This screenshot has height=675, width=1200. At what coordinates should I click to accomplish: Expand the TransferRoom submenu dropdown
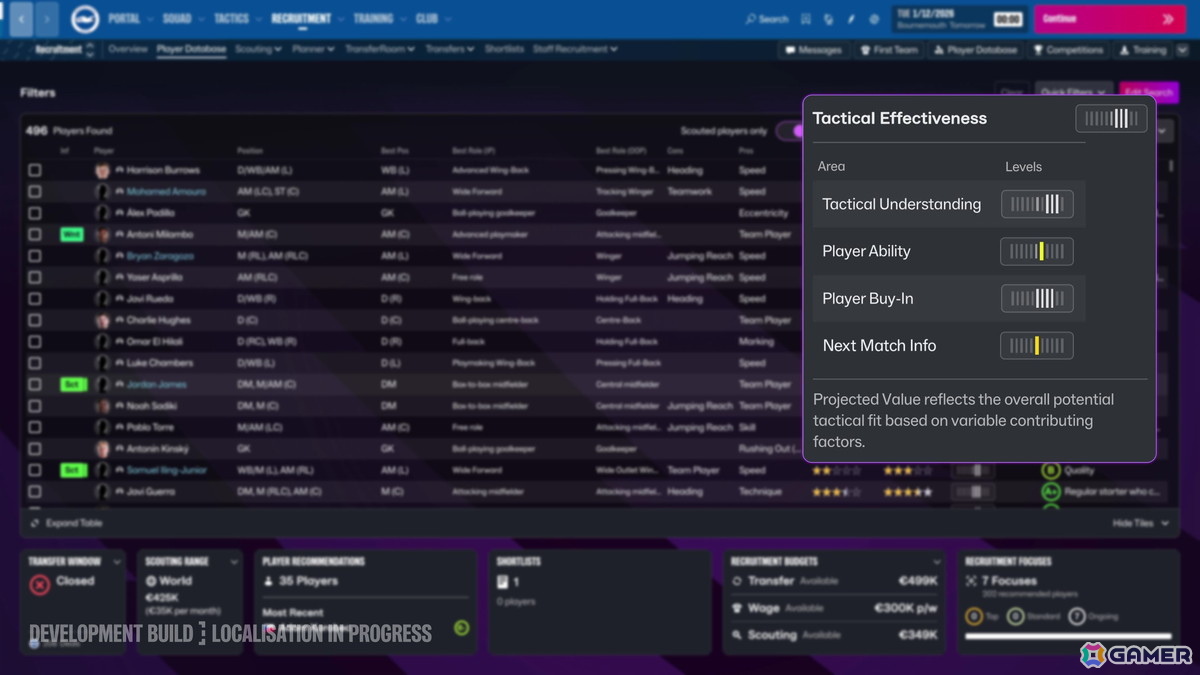[380, 49]
